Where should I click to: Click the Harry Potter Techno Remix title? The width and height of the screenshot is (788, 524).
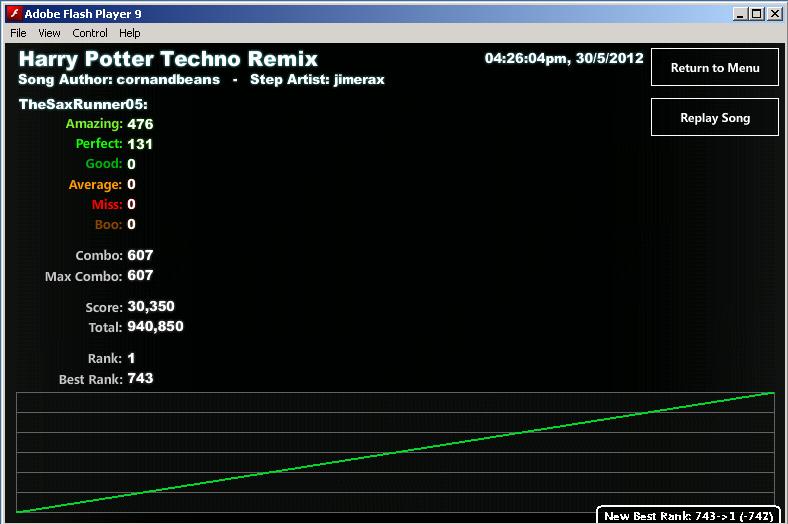168,59
